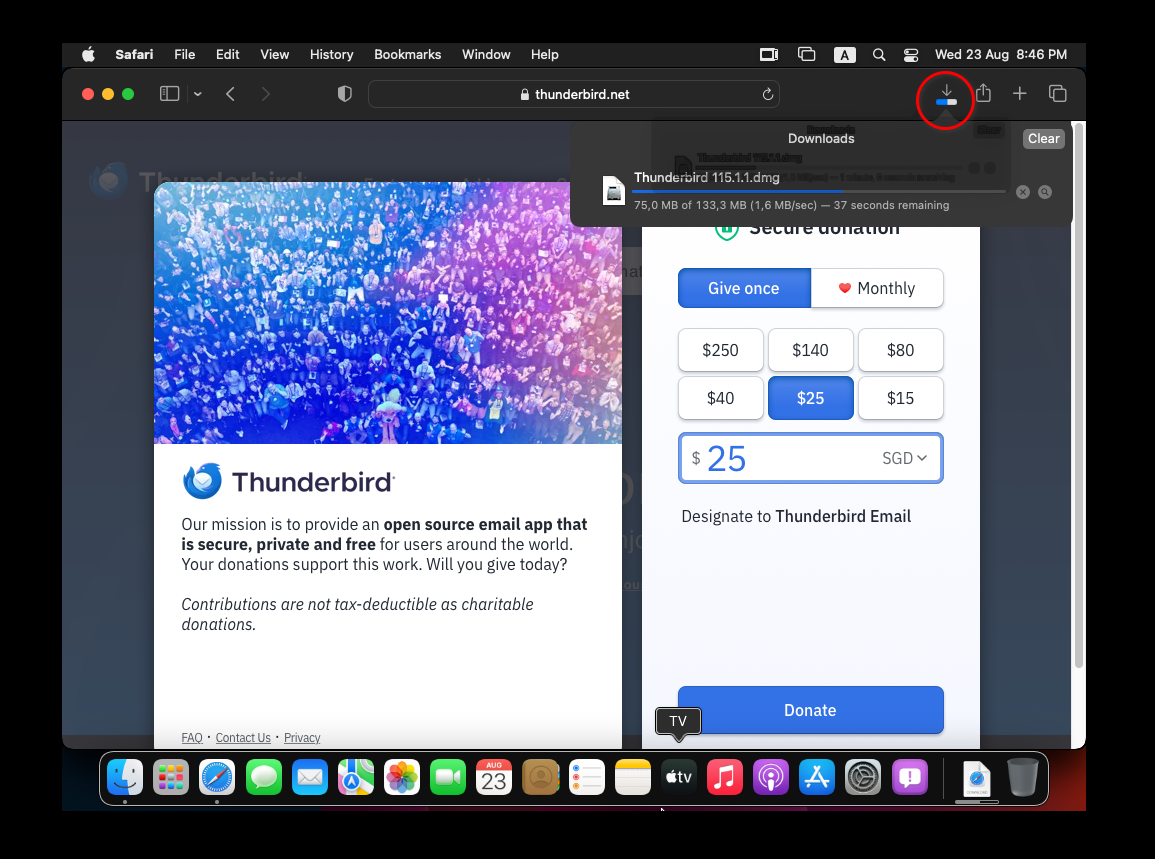Screen dimensions: 1155x859
Task: Cancel the Thunderbird dmg download
Action: [x=1022, y=192]
